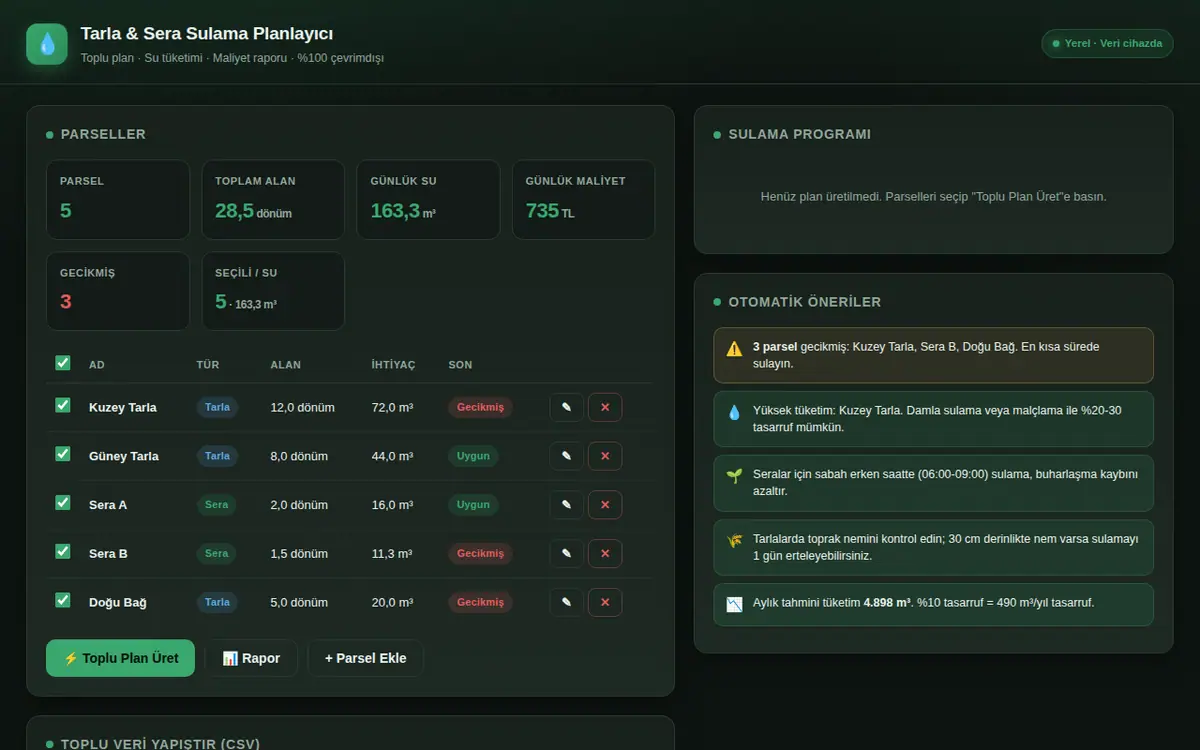1200x750 pixels.
Task: Delete the Doğu Bağ parcel
Action: [x=605, y=602]
